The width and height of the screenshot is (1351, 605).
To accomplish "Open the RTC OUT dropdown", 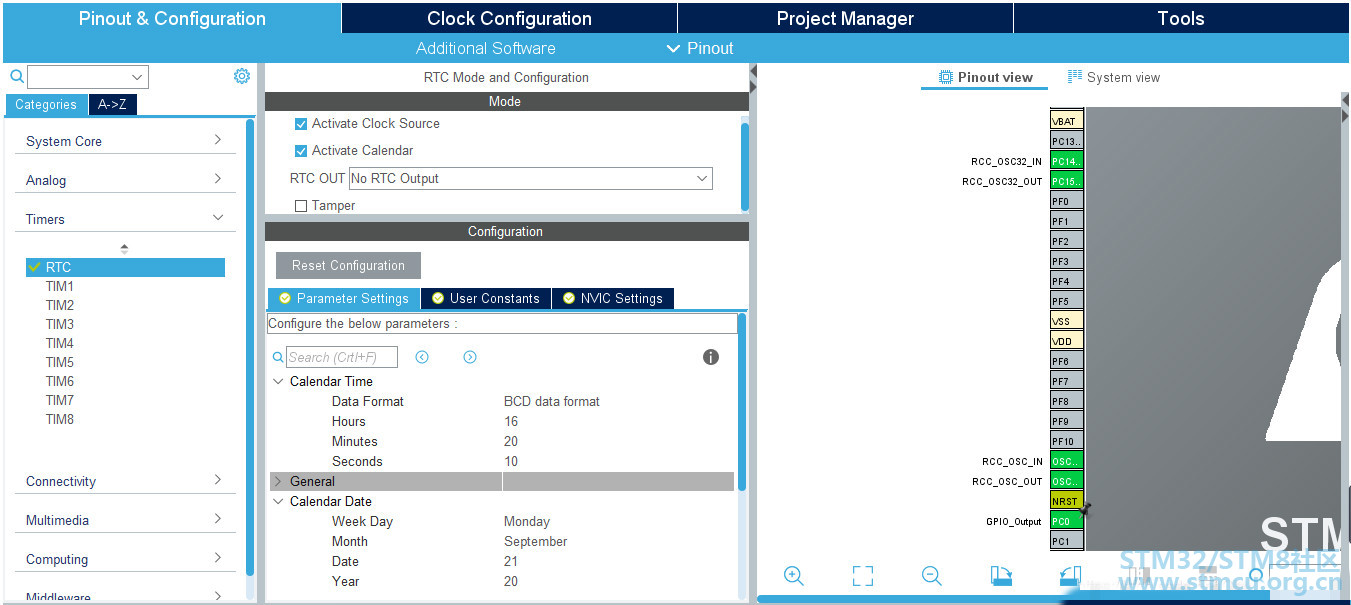I will click(x=530, y=178).
